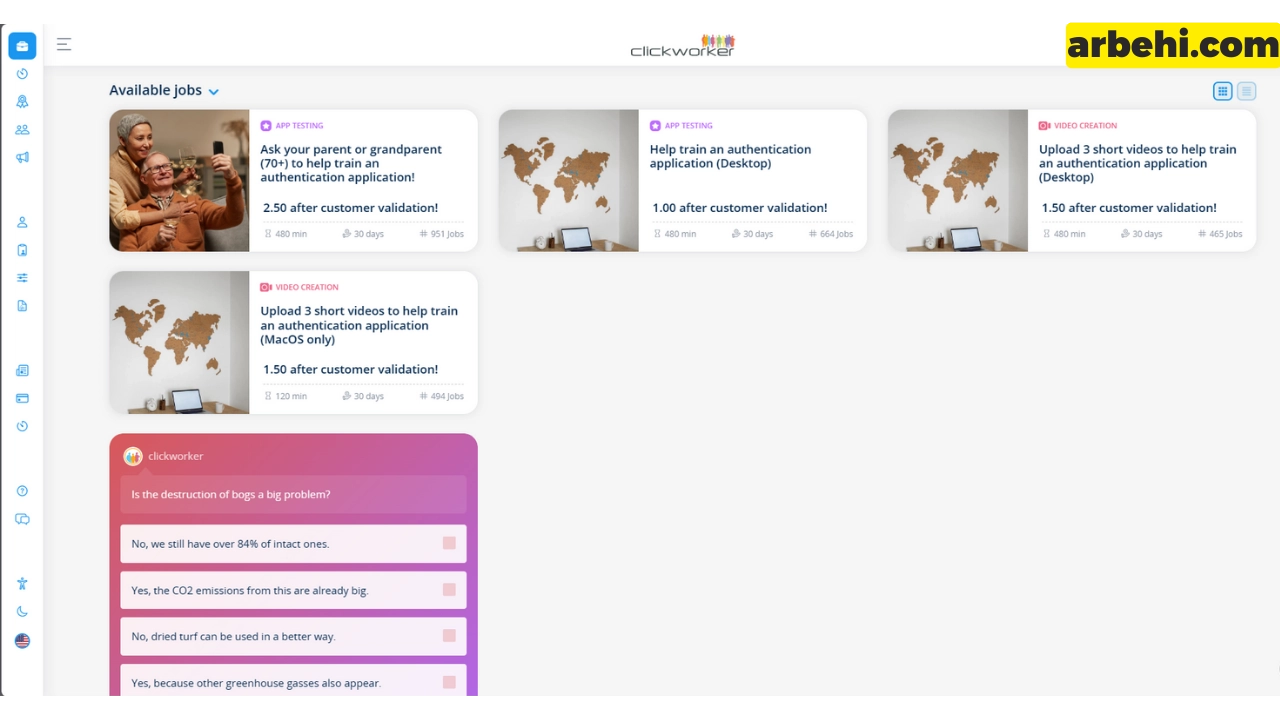Toggle dark mode with the moon icon
1280x720 pixels.
click(22, 612)
